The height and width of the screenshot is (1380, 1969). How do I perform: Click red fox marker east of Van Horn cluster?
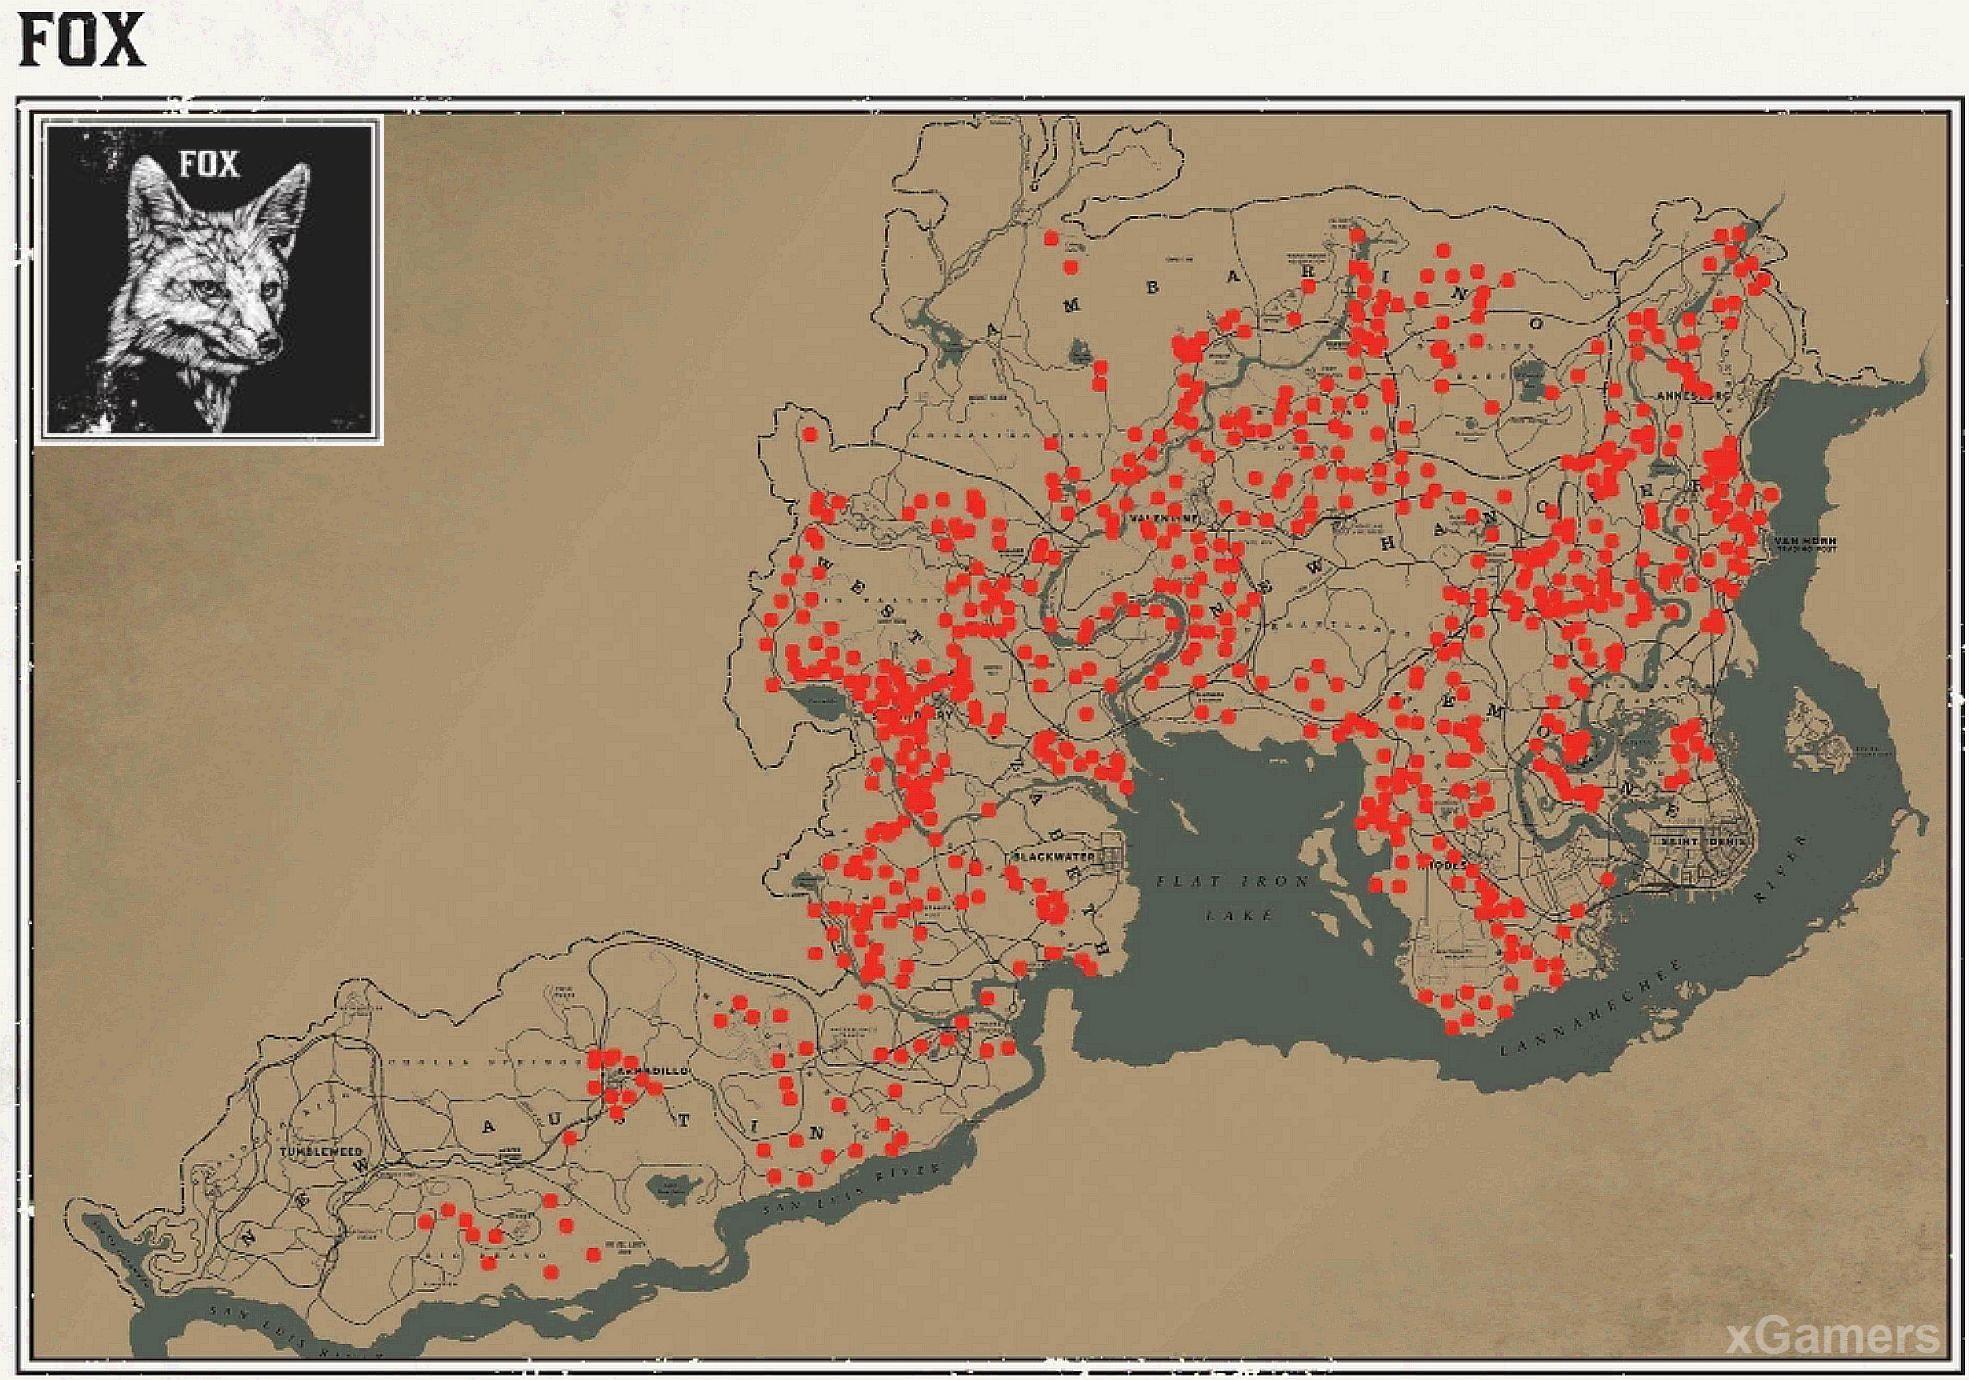(1771, 495)
